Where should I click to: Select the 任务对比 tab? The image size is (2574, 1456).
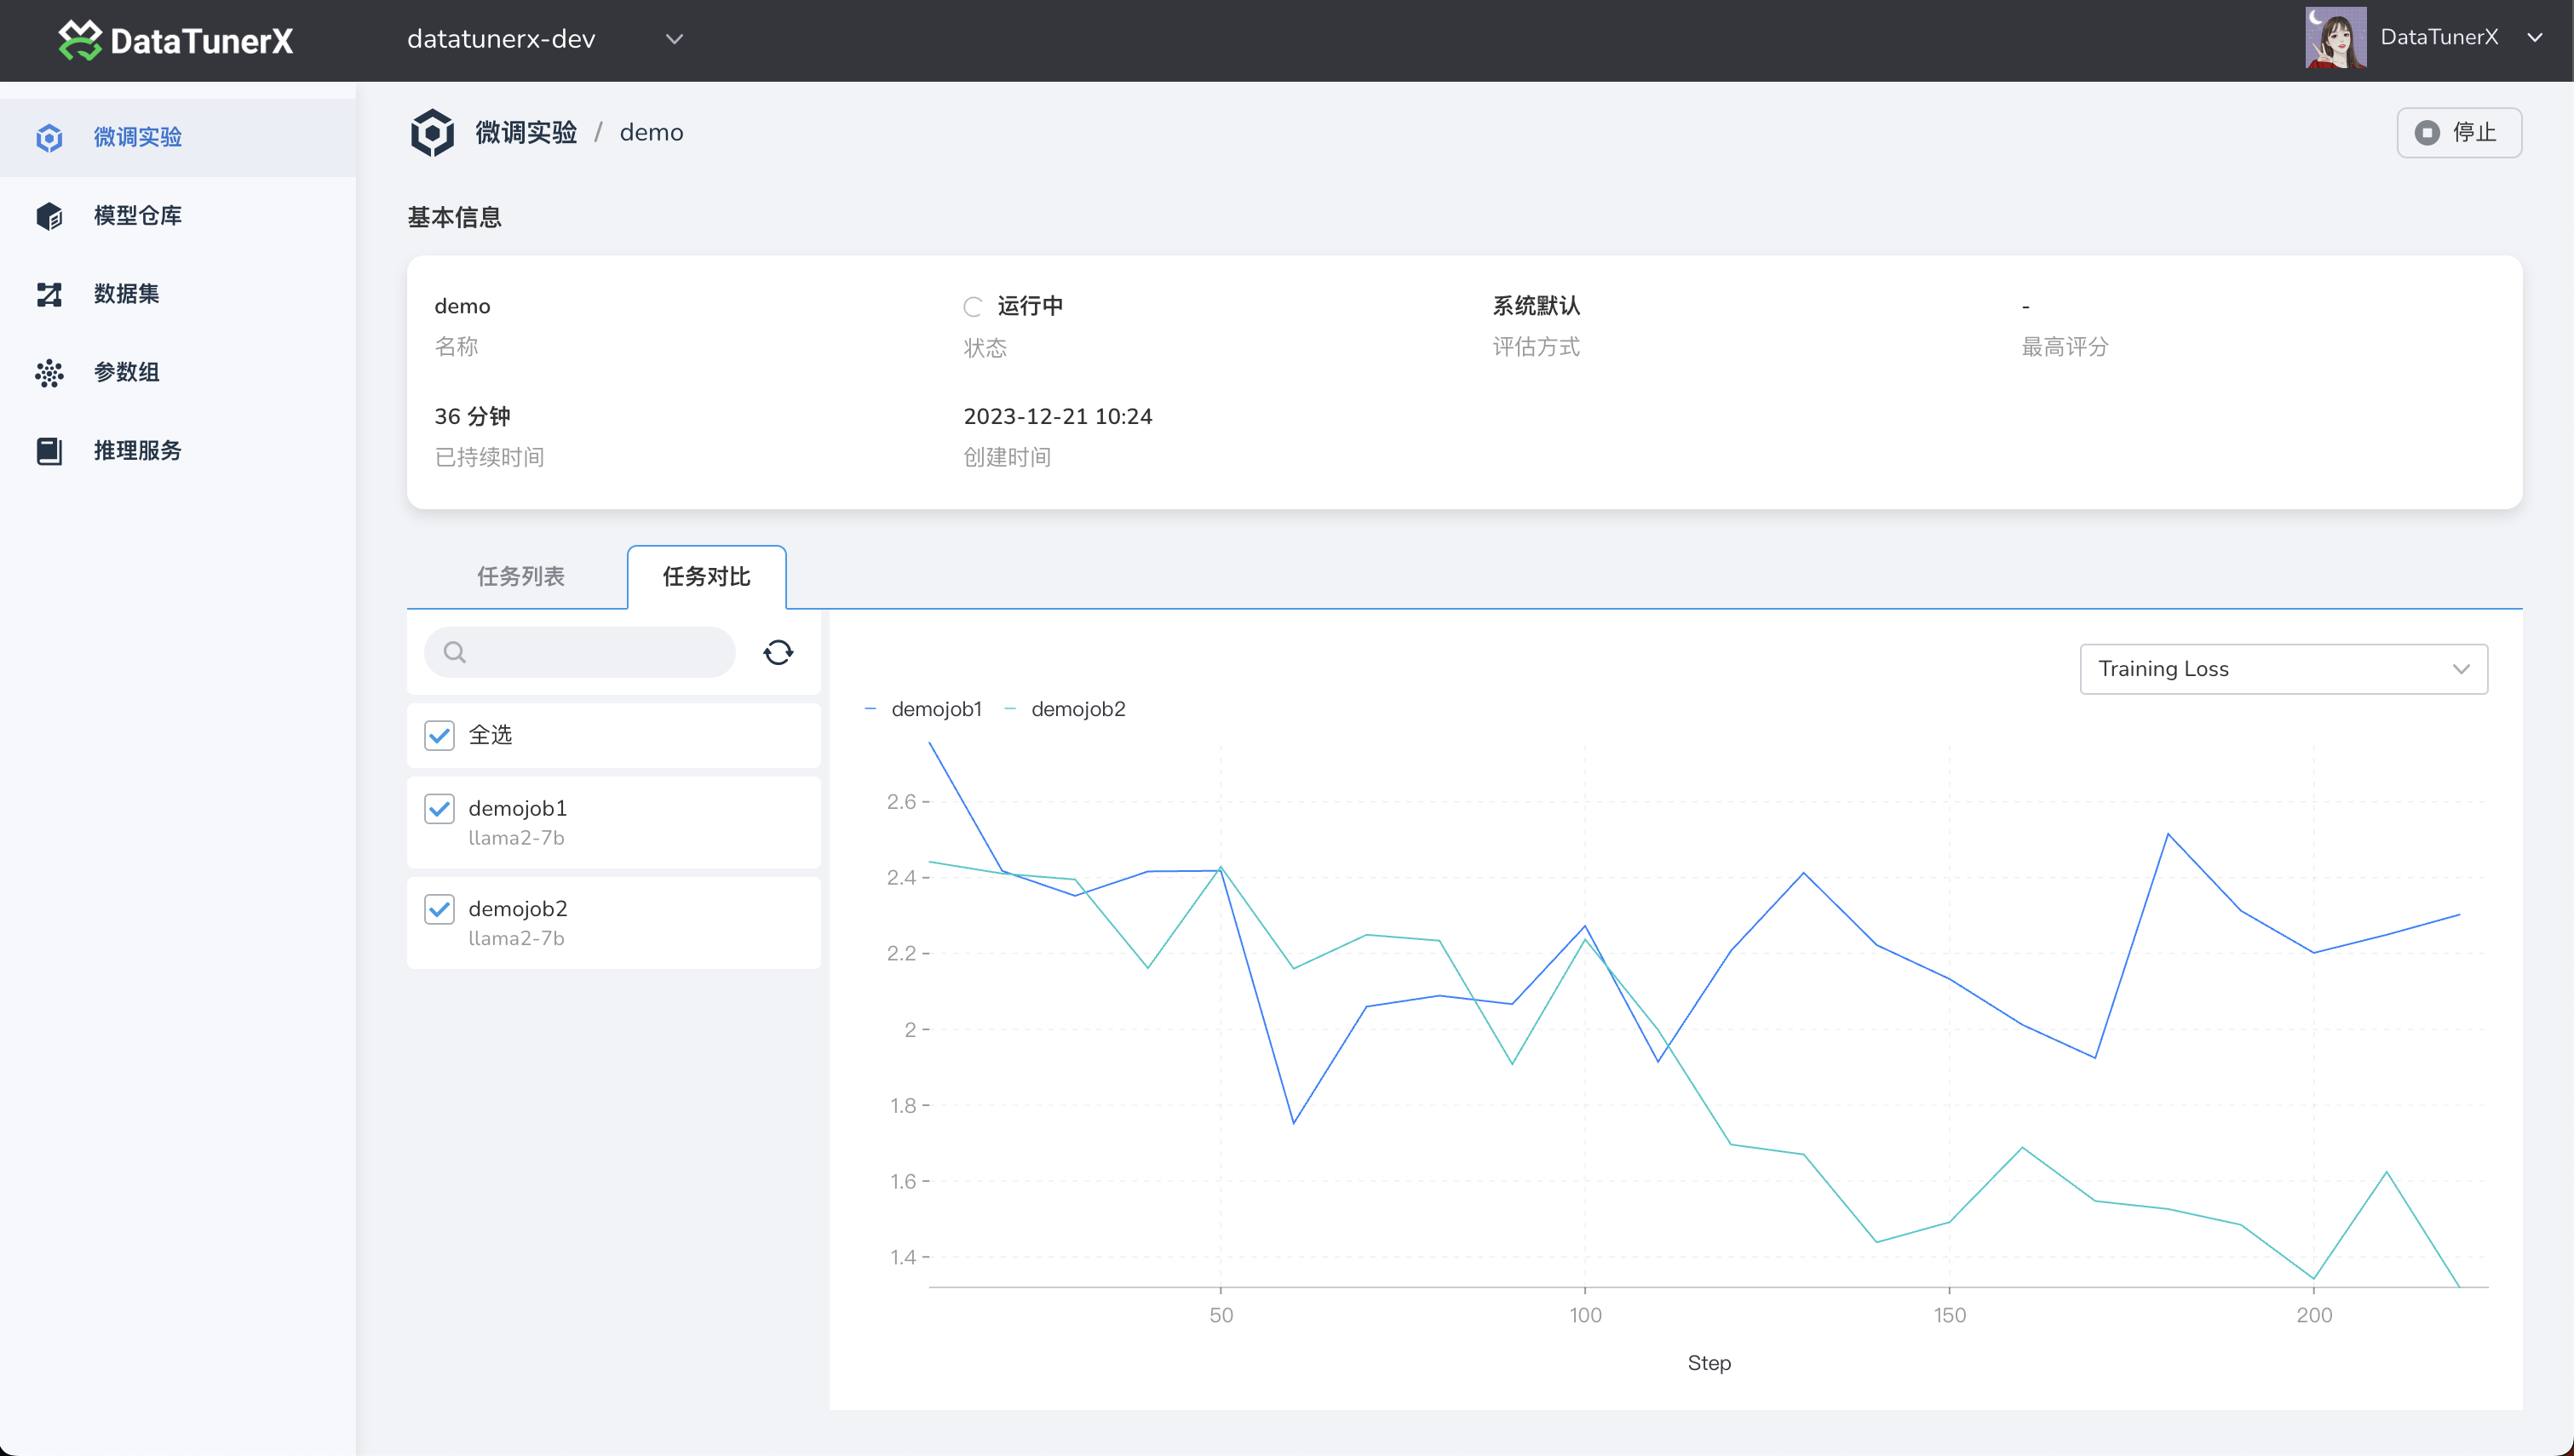point(706,577)
